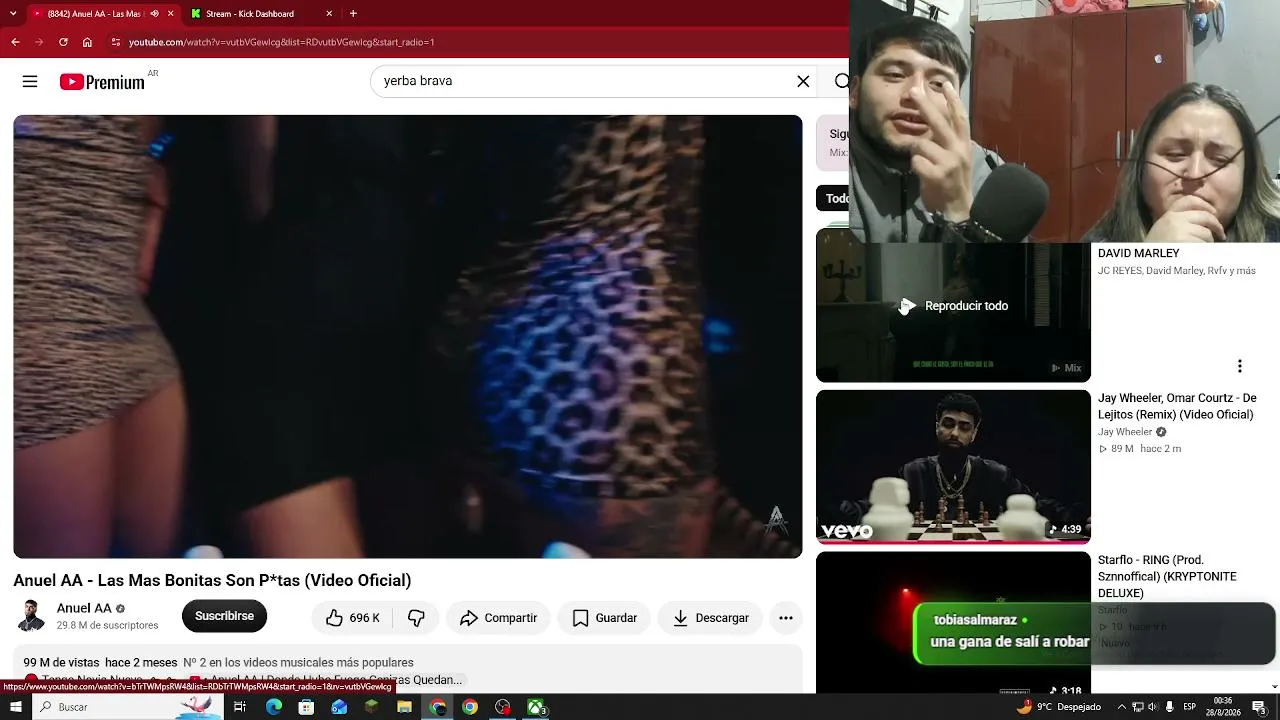The height and width of the screenshot is (720, 1280).
Task: Expand the browser tab search dropdown
Action: point(13,14)
